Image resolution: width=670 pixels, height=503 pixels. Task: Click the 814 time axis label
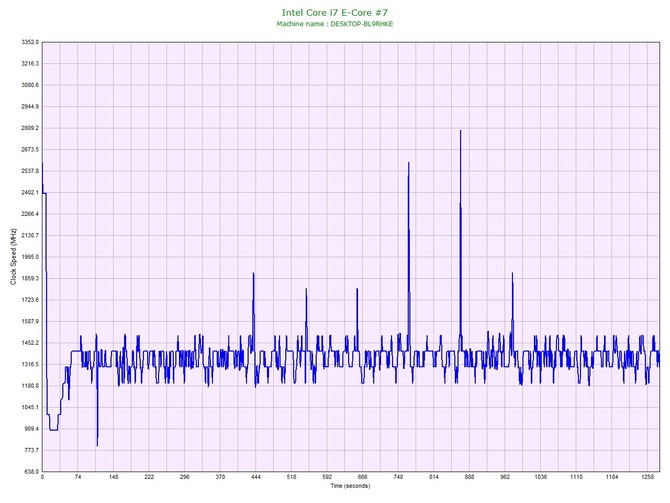(x=434, y=477)
